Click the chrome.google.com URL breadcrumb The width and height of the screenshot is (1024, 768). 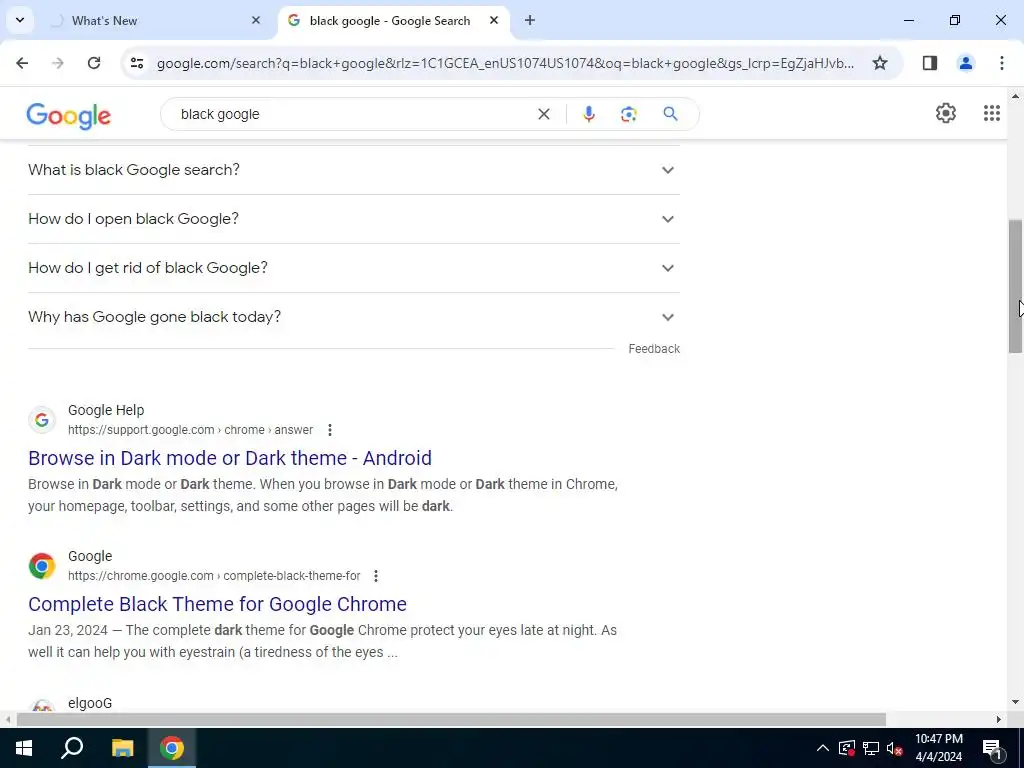(x=214, y=576)
